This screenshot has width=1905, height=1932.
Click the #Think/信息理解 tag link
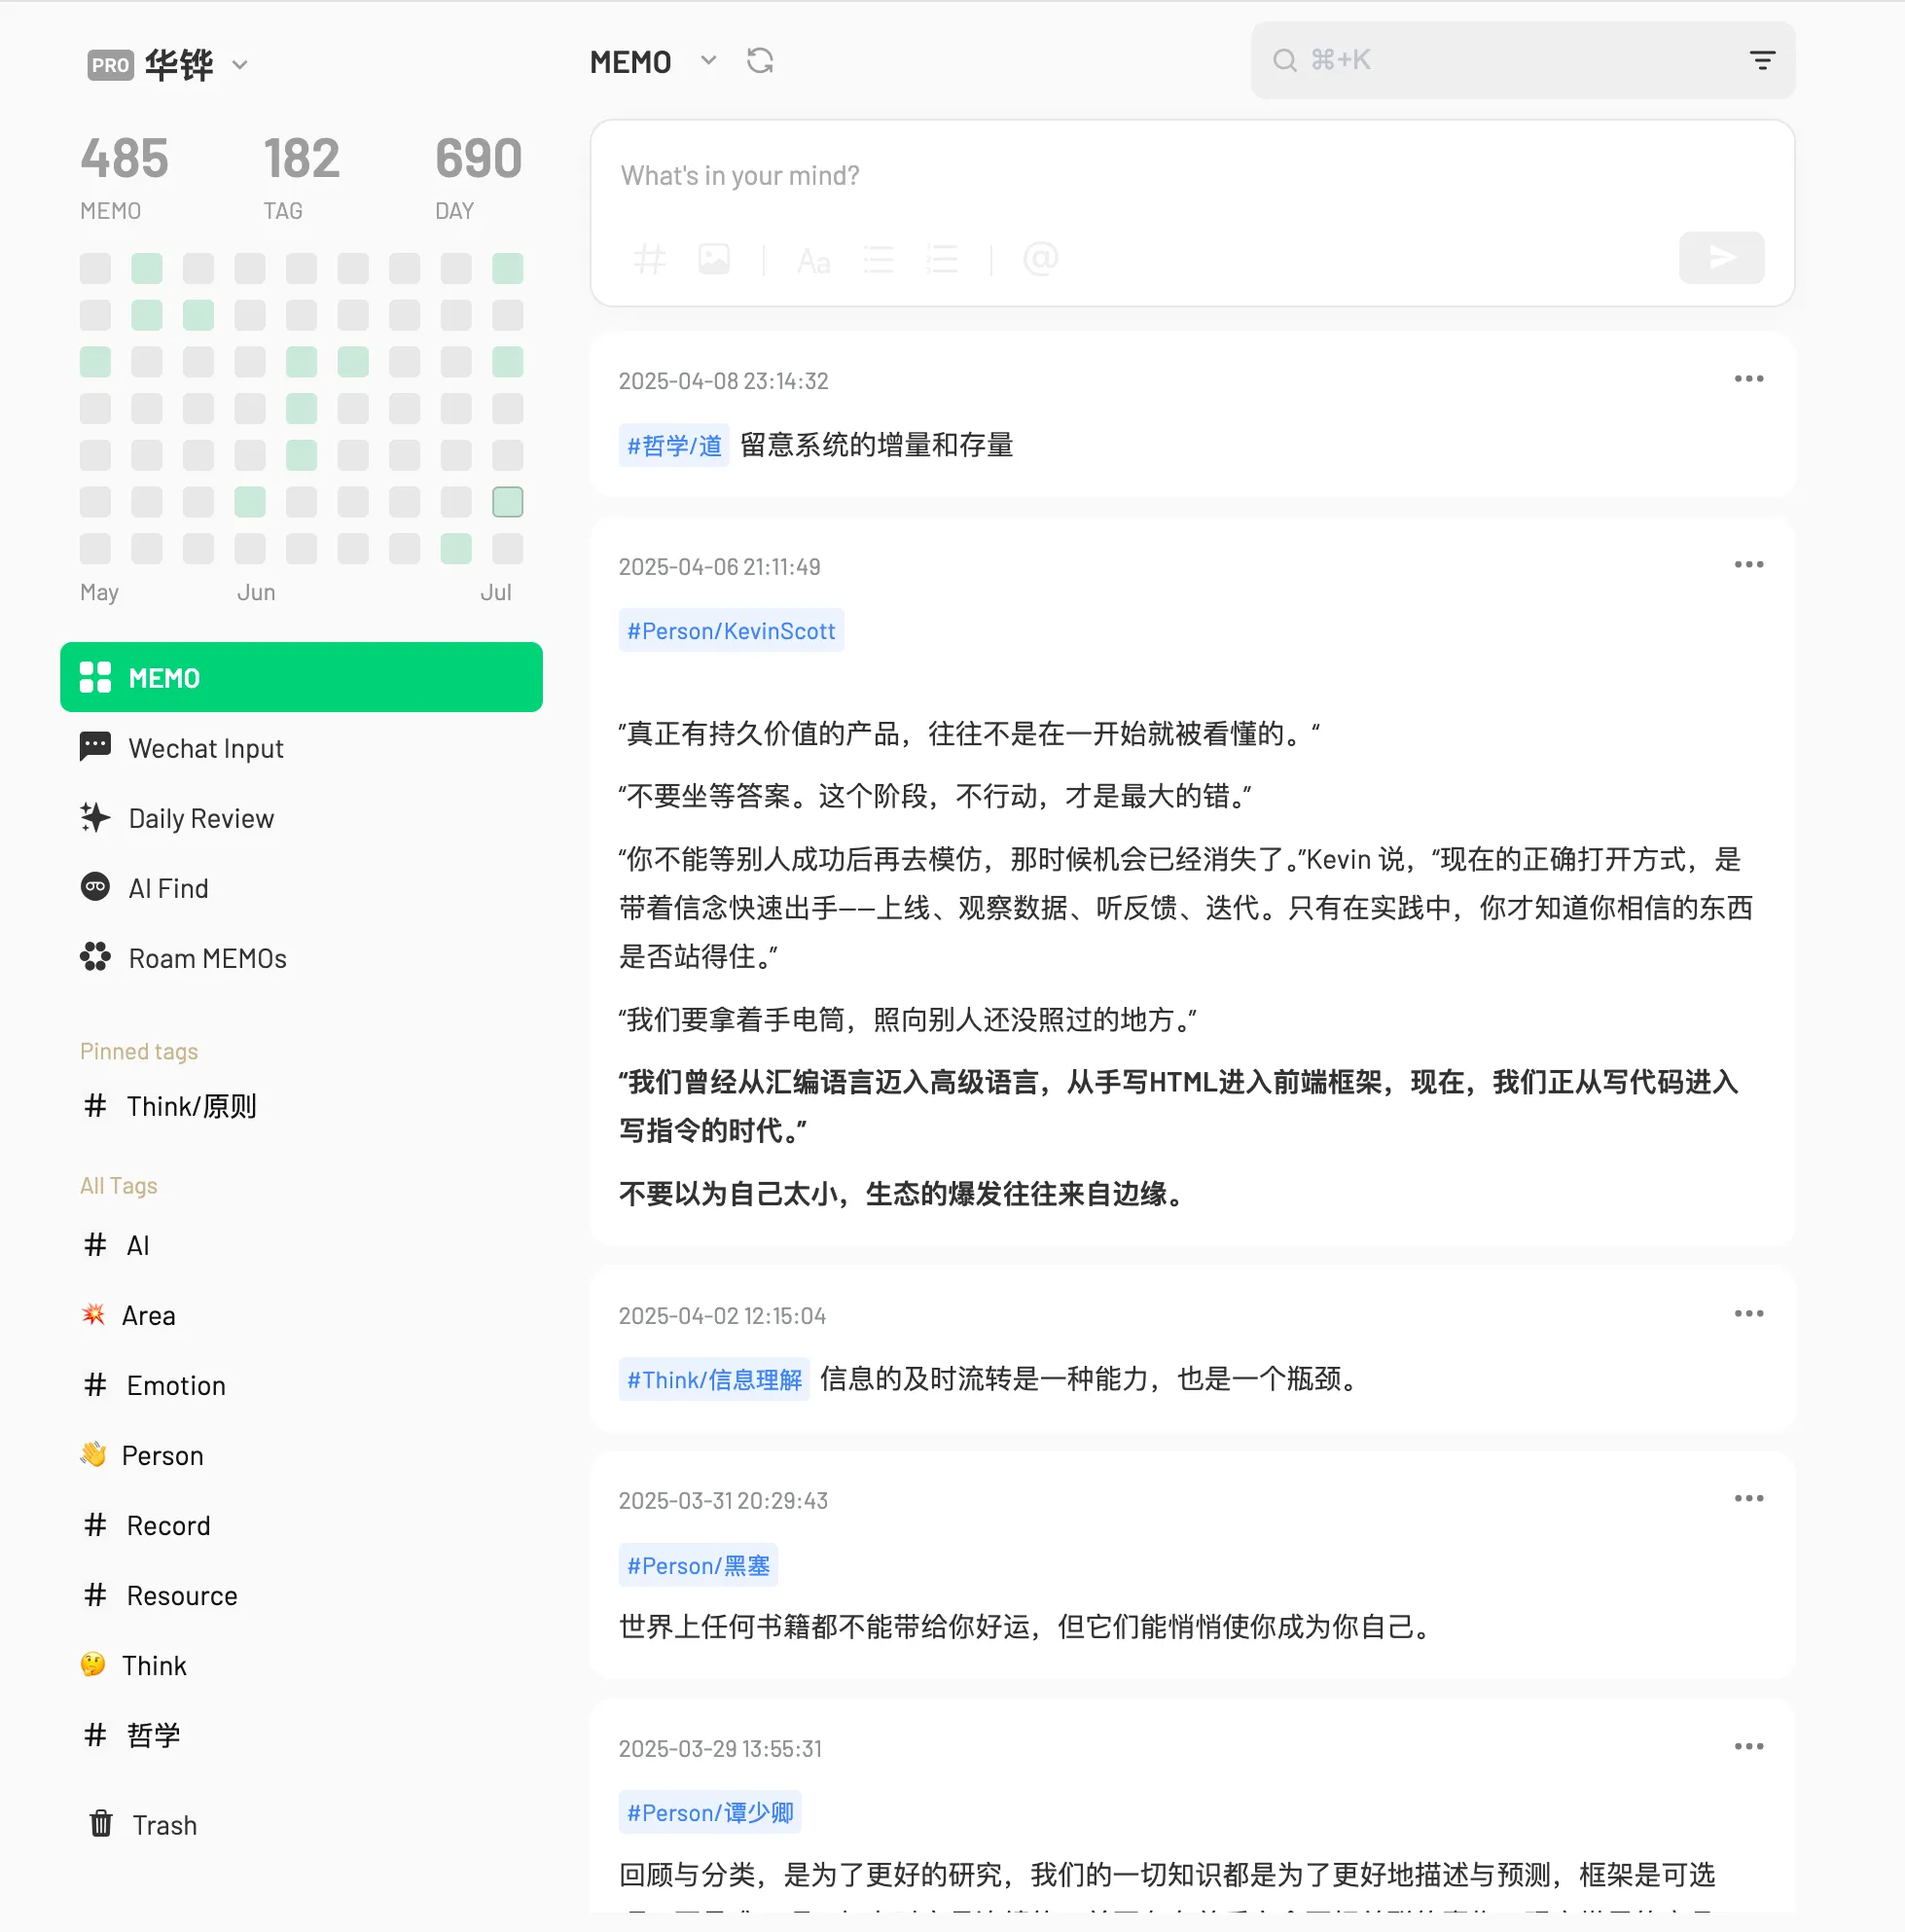(x=714, y=1381)
